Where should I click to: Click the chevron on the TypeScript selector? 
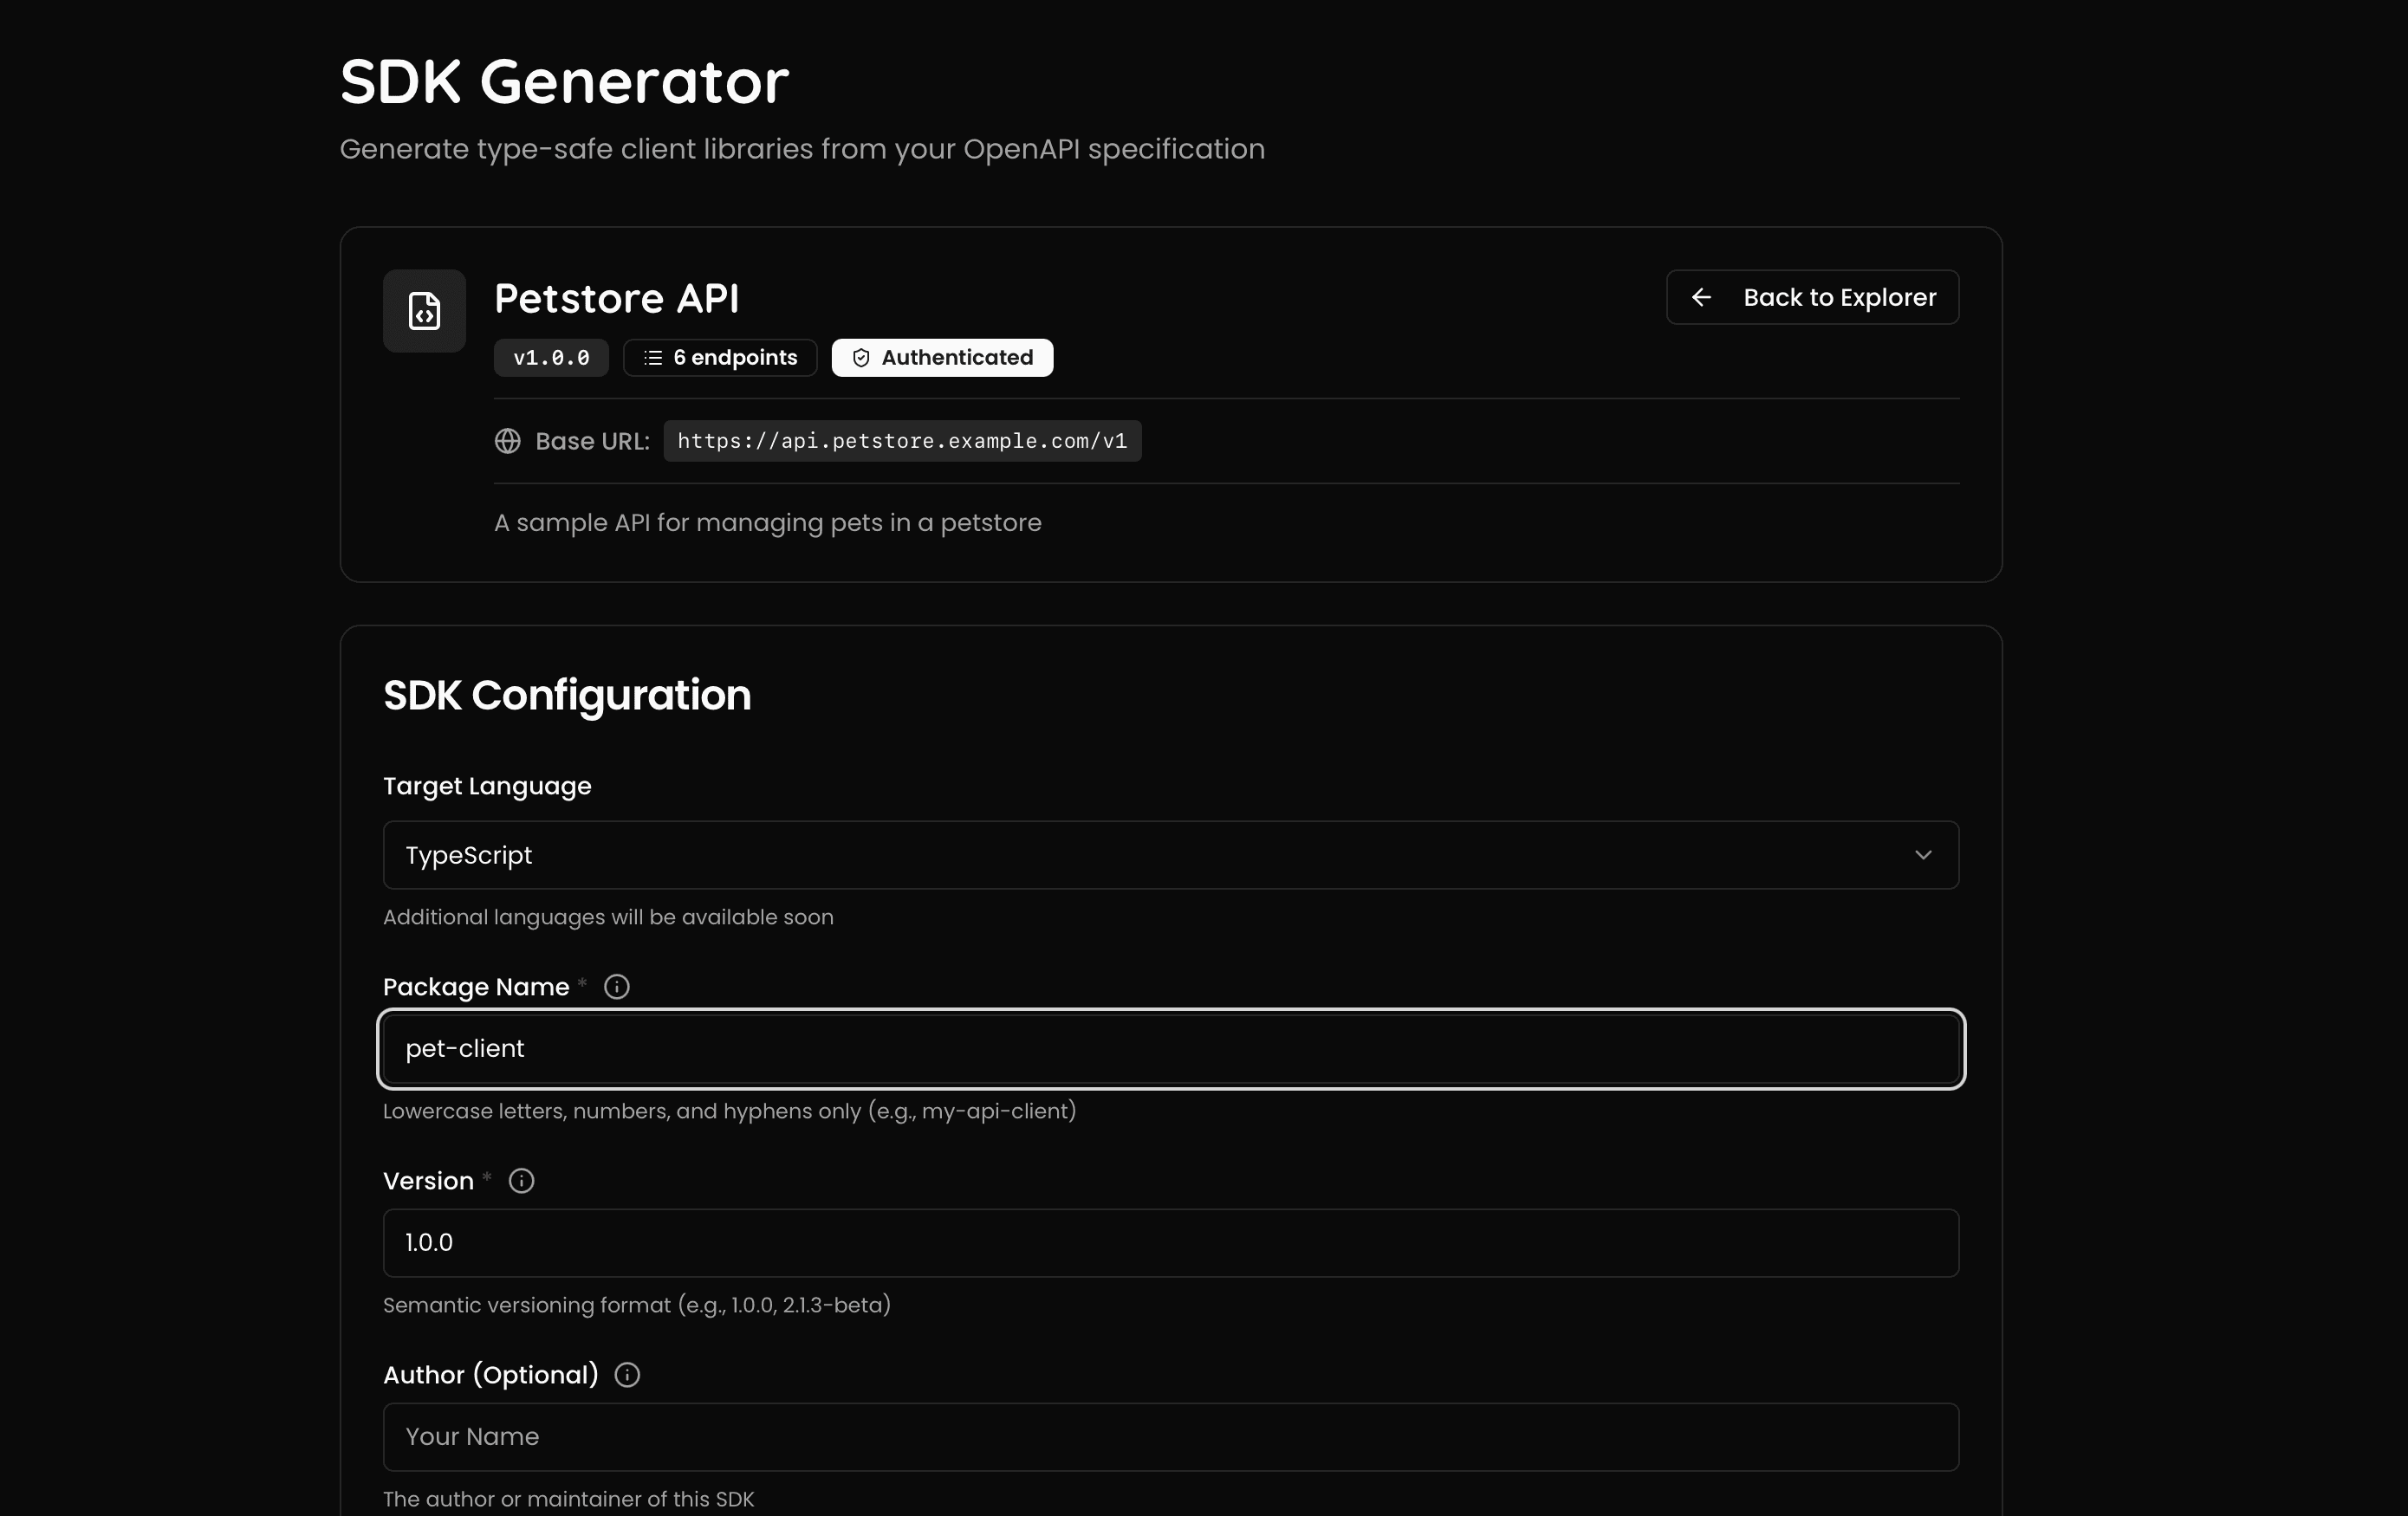coord(1925,855)
